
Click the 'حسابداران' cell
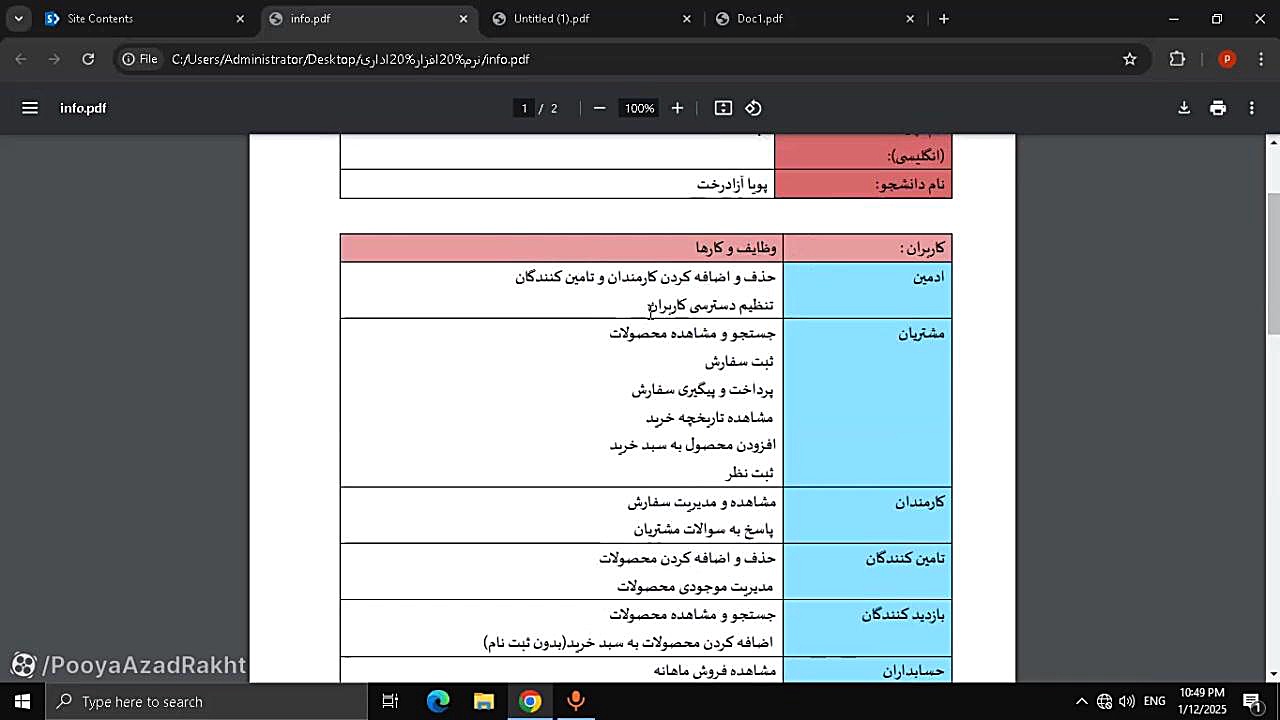[x=867, y=670]
